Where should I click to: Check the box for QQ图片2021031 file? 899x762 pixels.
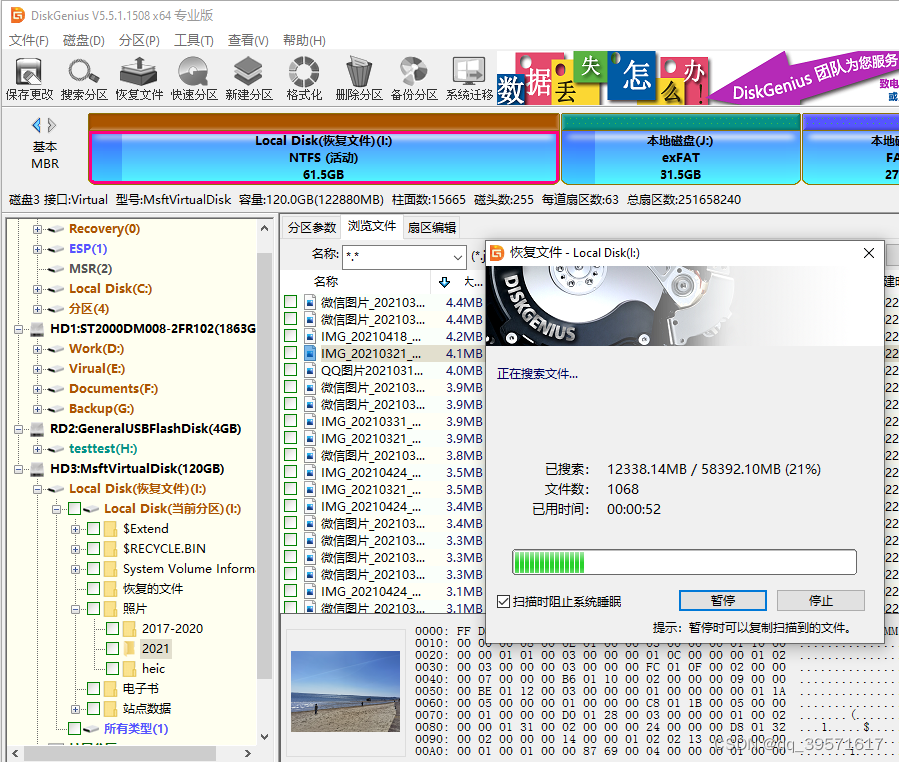click(291, 370)
